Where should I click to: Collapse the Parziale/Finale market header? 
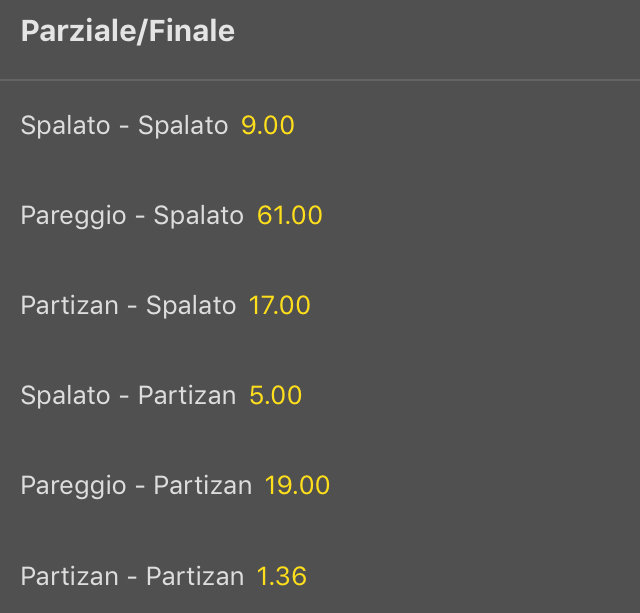coord(320,32)
